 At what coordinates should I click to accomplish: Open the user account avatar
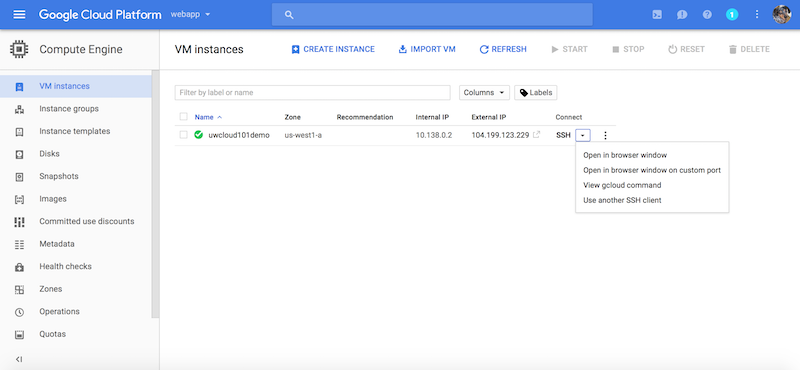pos(782,15)
